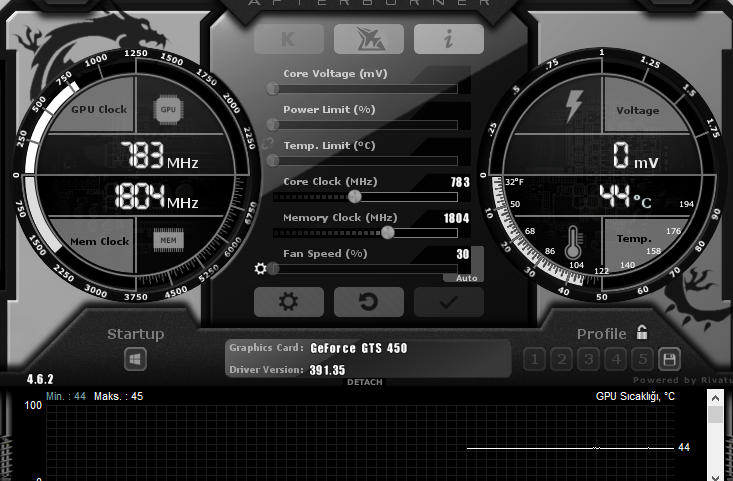The width and height of the screenshot is (733, 481).
Task: Open the information (i) panel
Action: [x=449, y=39]
